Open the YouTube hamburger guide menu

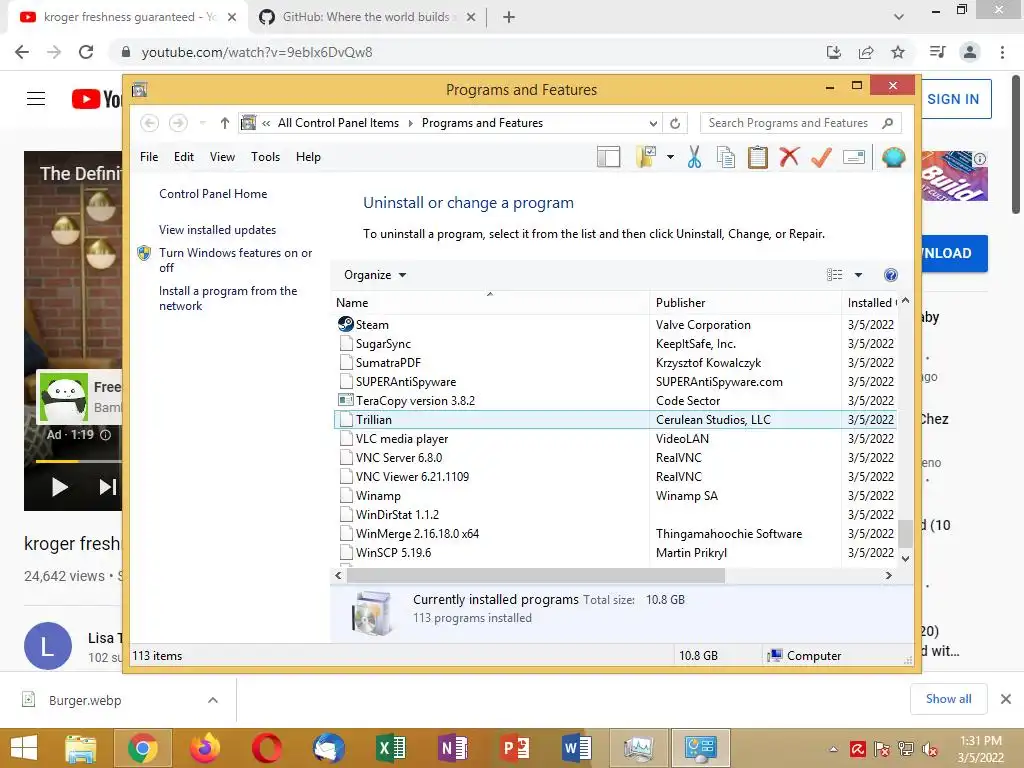[x=36, y=99]
